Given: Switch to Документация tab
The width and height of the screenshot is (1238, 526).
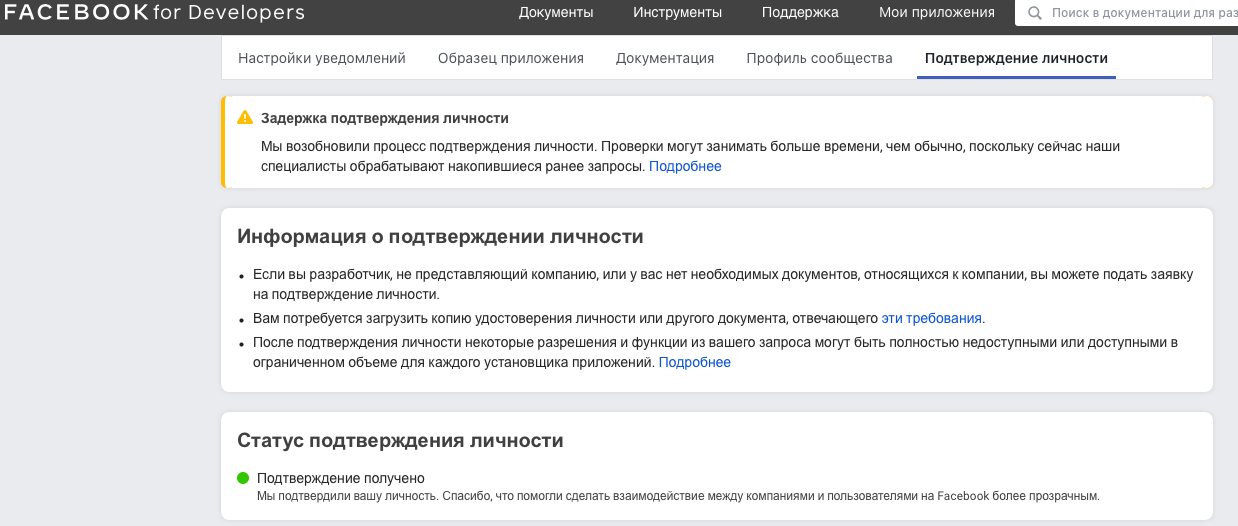Looking at the screenshot, I should coord(665,58).
